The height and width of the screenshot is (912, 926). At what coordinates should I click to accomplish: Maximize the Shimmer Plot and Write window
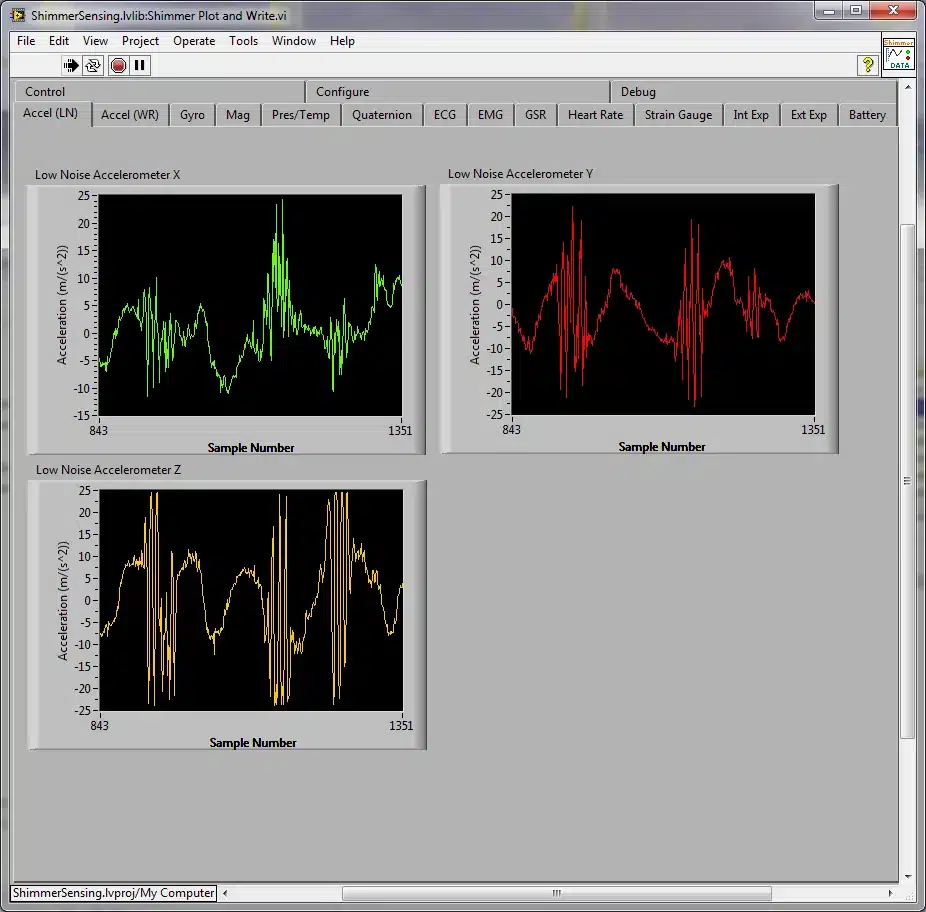856,11
